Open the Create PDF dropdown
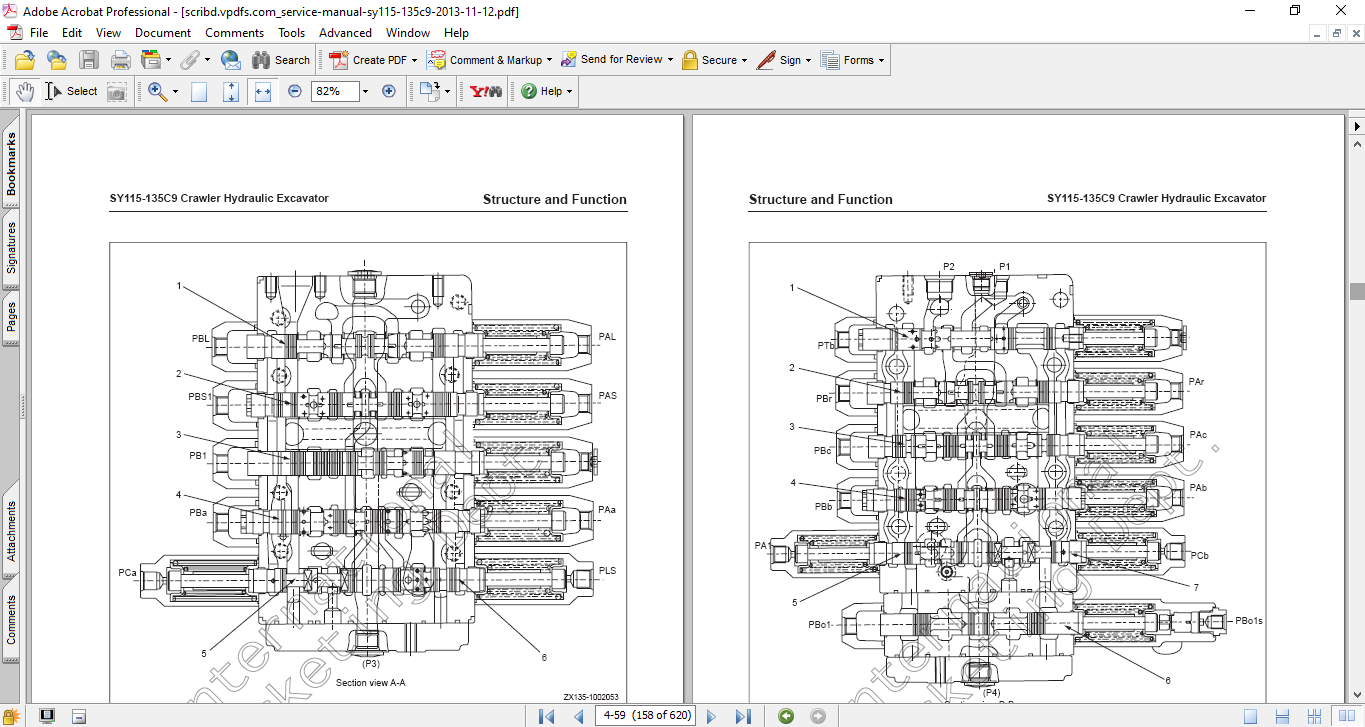This screenshot has height=727, width=1365. tap(414, 60)
